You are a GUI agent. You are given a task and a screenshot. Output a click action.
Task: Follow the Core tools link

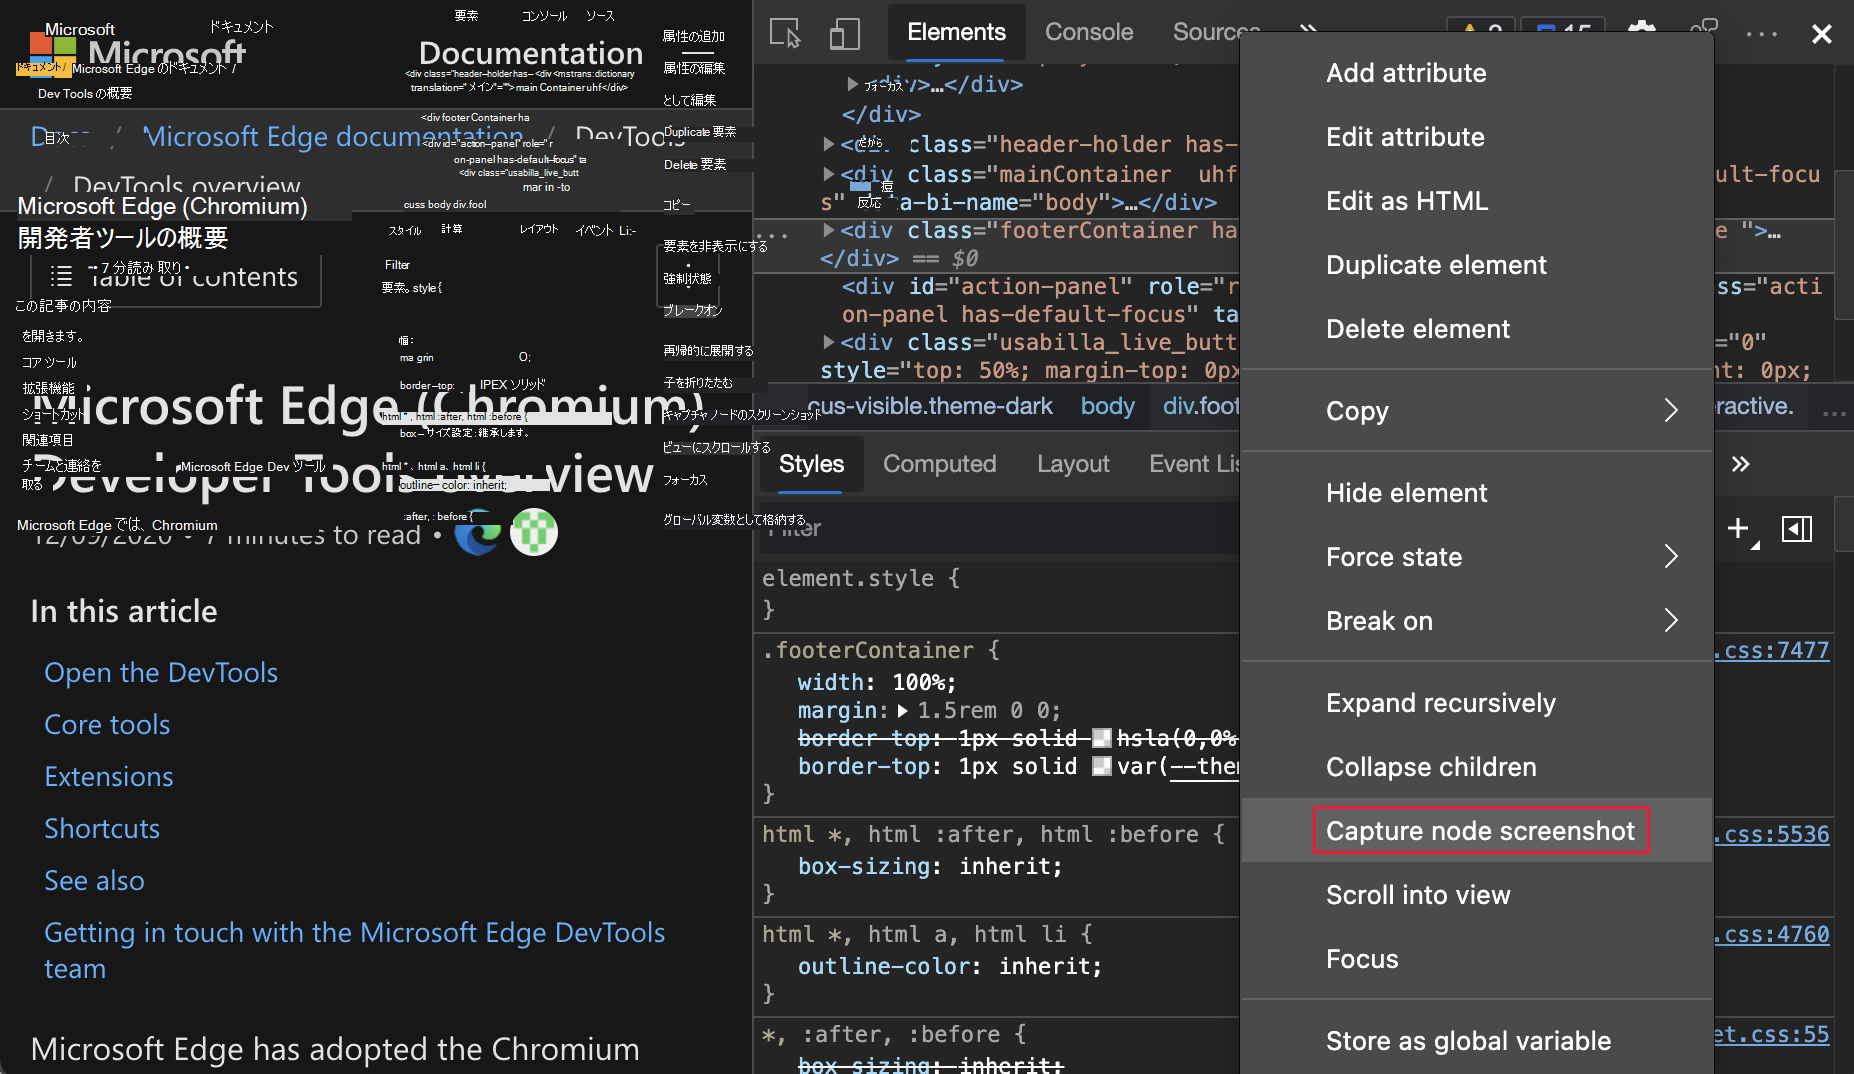[x=107, y=724]
